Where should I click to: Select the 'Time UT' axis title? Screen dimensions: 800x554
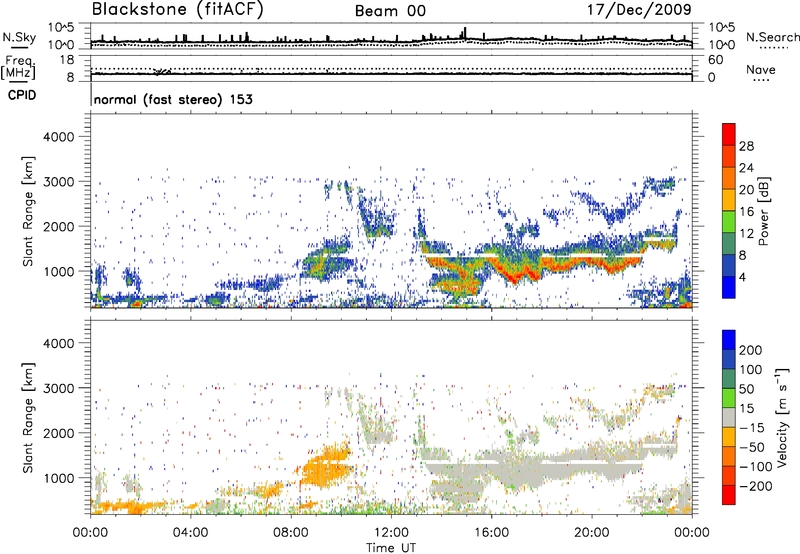click(x=391, y=547)
